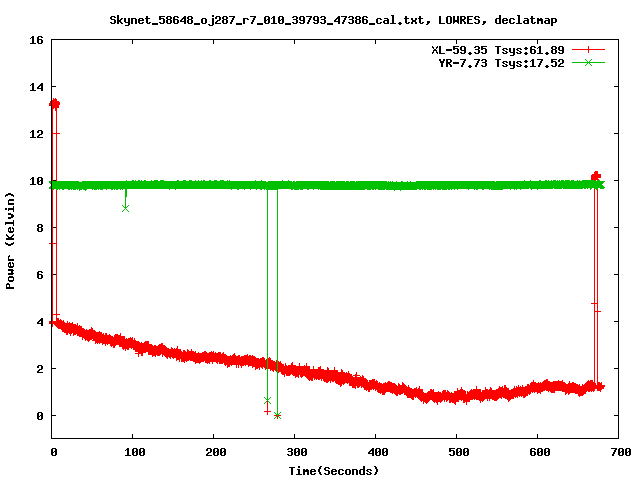Click x-axis tick label 600
640x480 pixels.
pos(540,452)
